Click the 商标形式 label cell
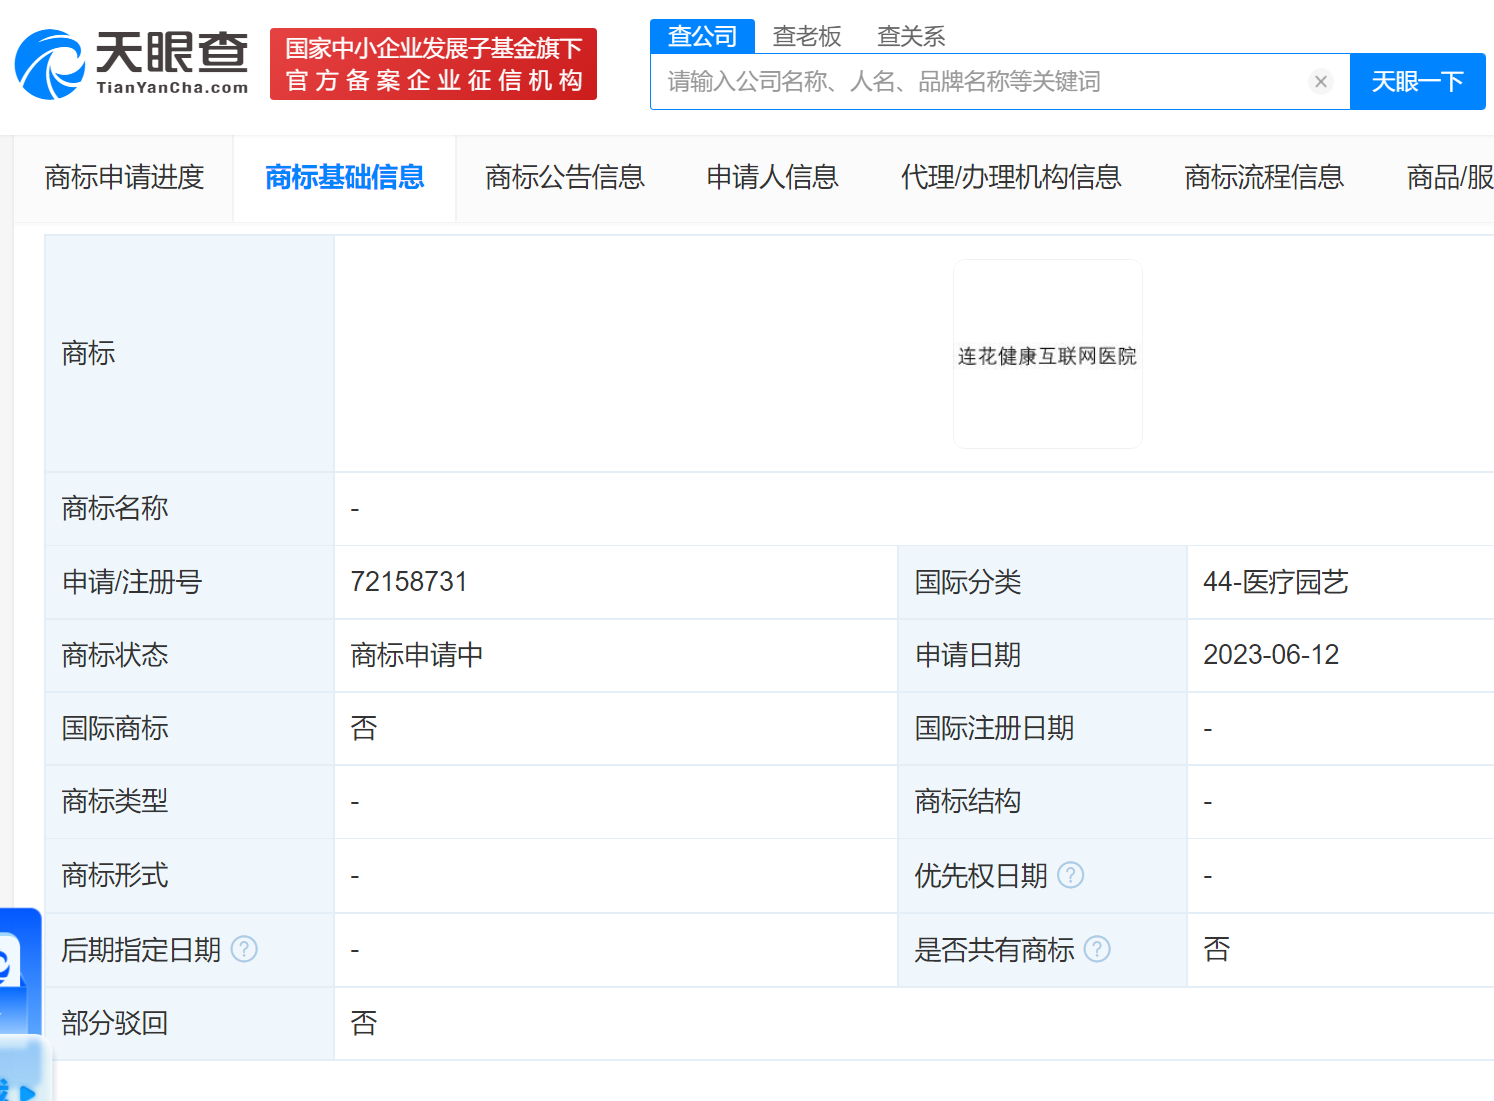 click(x=189, y=875)
